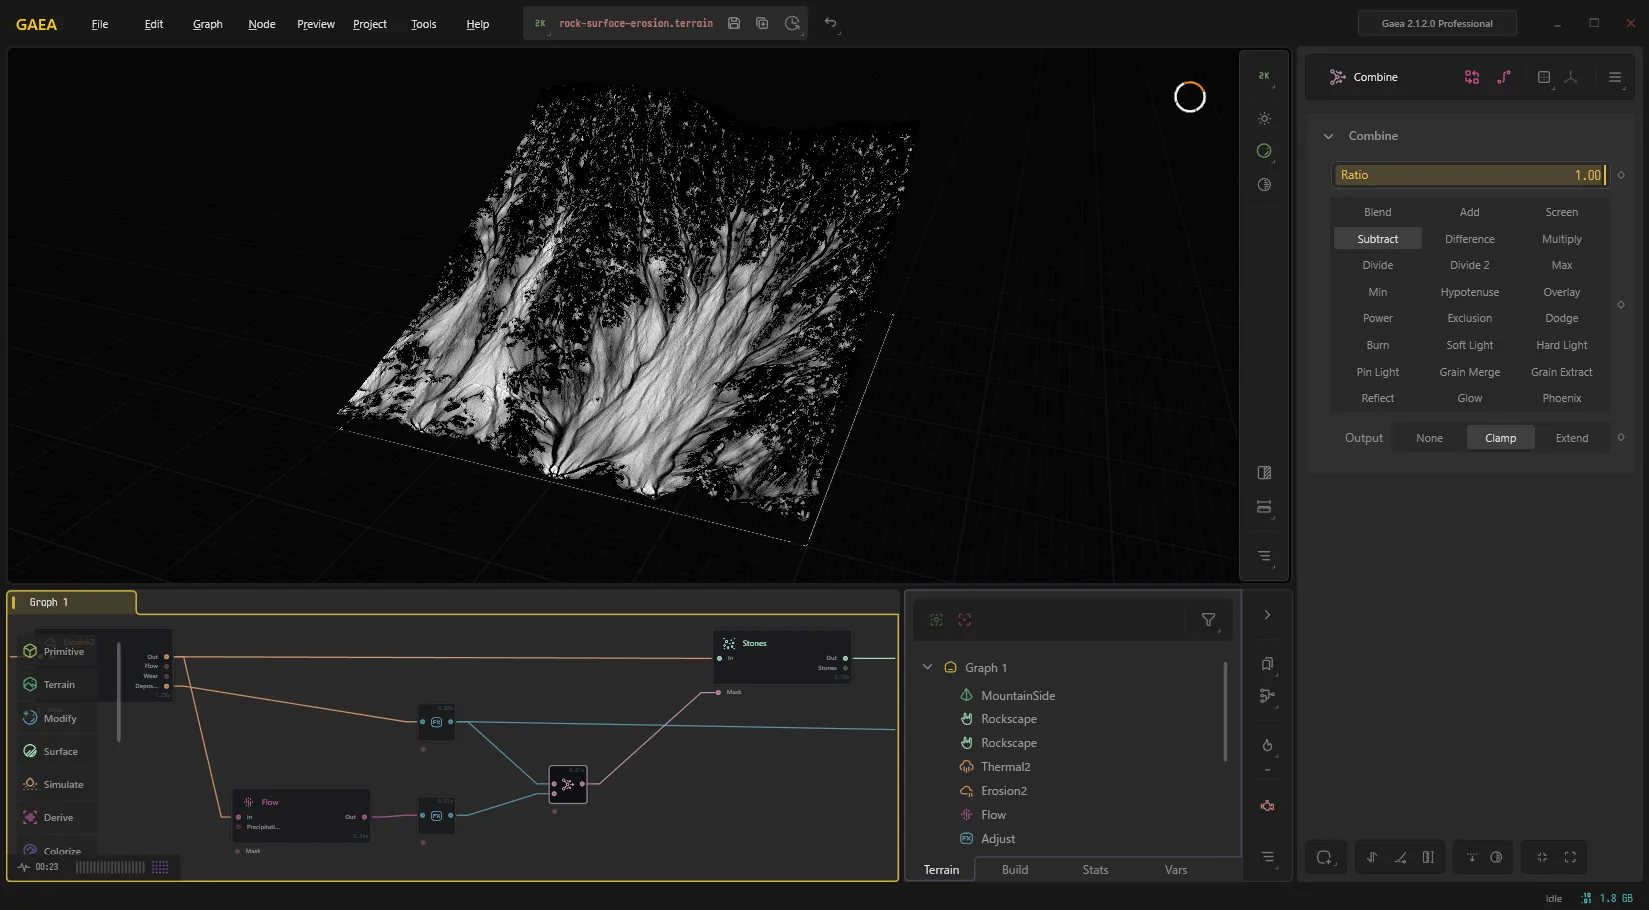Screen dimensions: 1649x910
Task: Click the 2K resolution viewport icon
Action: [x=1264, y=76]
